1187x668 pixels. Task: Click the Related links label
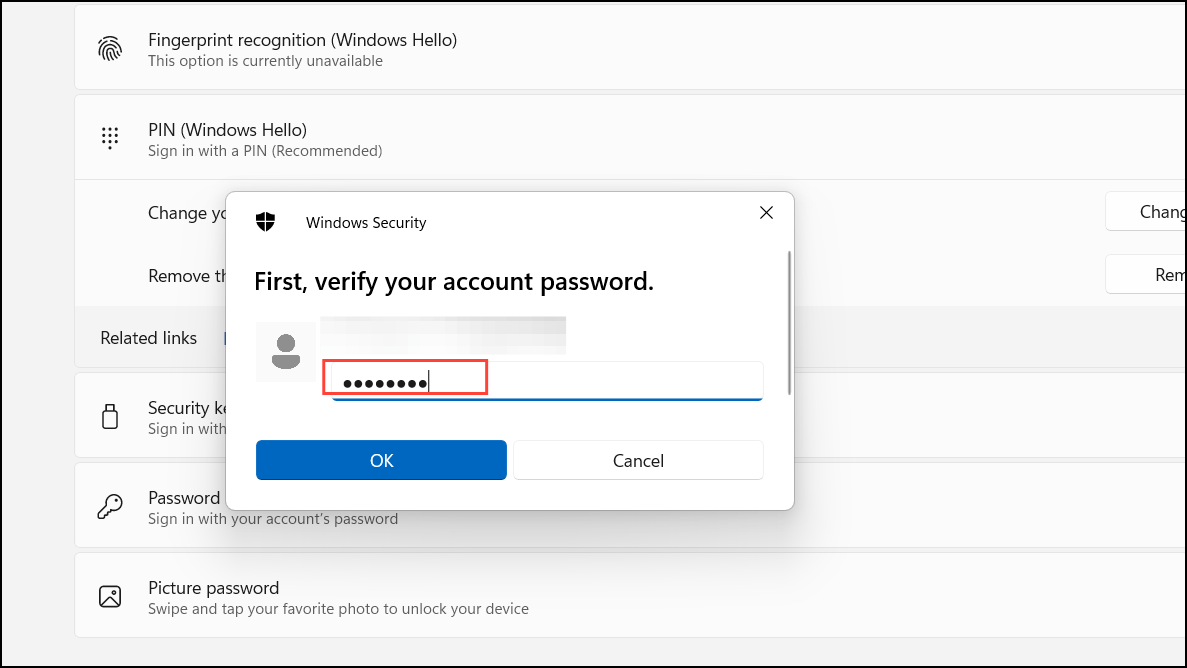[x=148, y=338]
